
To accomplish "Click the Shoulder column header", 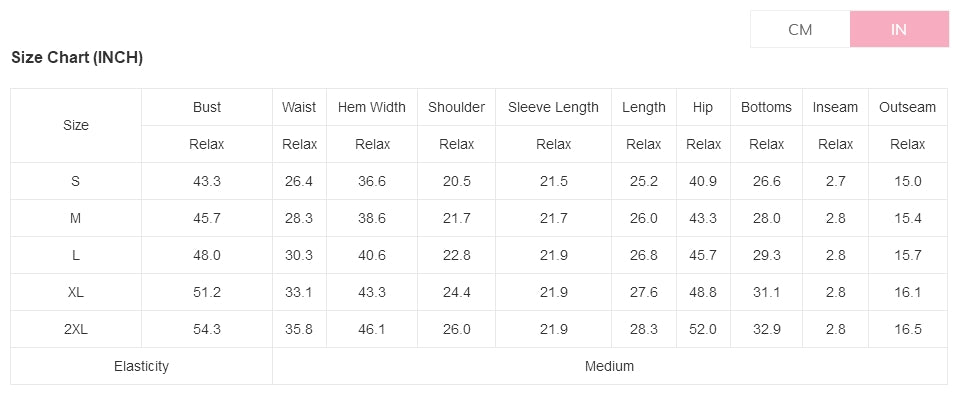I will point(456,107).
